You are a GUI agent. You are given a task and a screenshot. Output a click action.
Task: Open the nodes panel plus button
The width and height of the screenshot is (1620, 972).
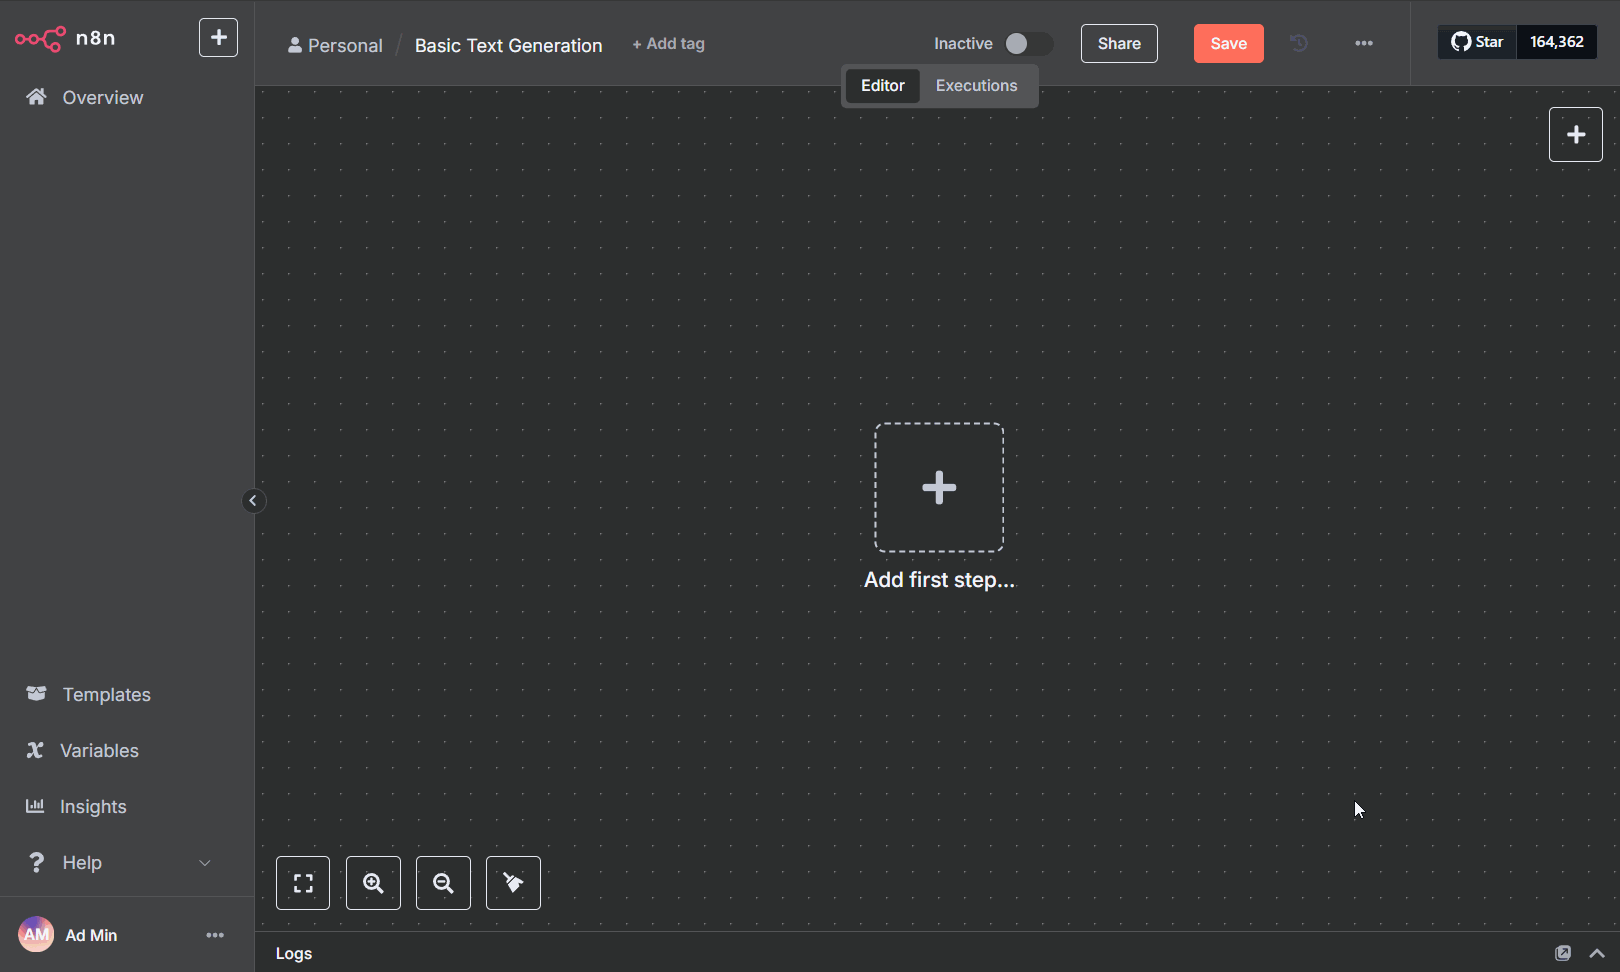(x=1576, y=134)
